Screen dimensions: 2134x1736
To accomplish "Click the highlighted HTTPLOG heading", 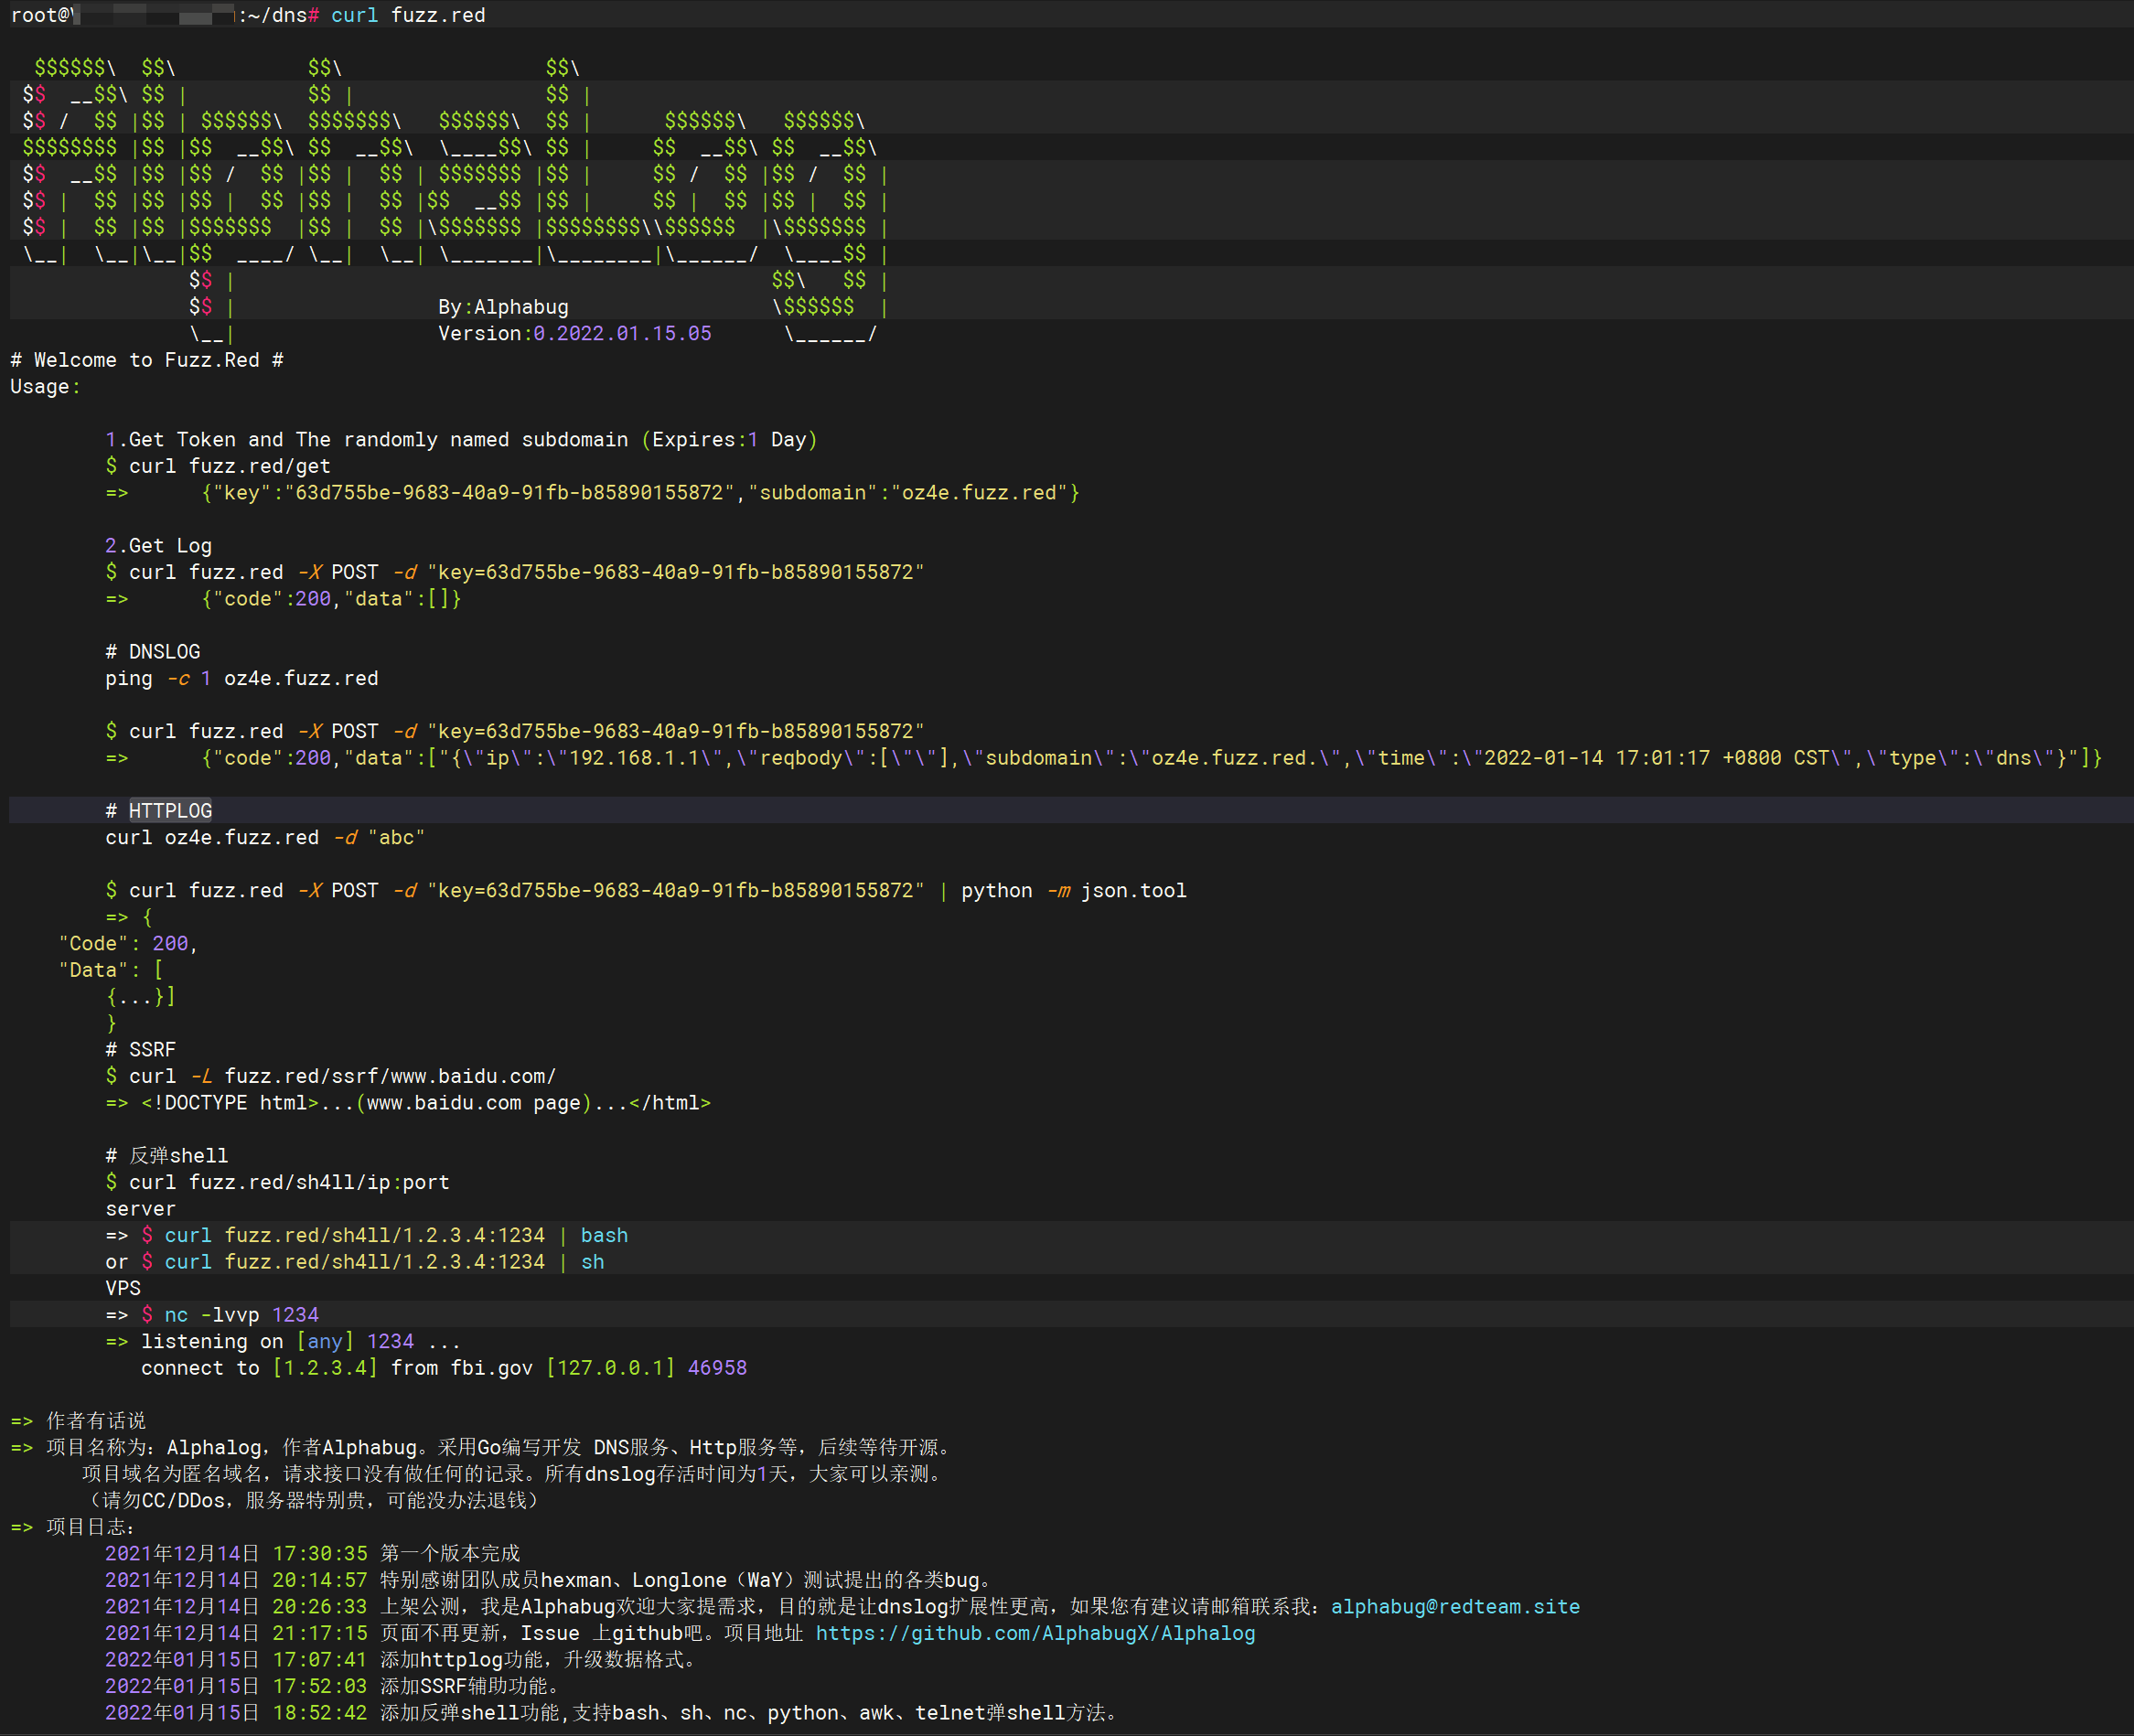I will point(170,810).
